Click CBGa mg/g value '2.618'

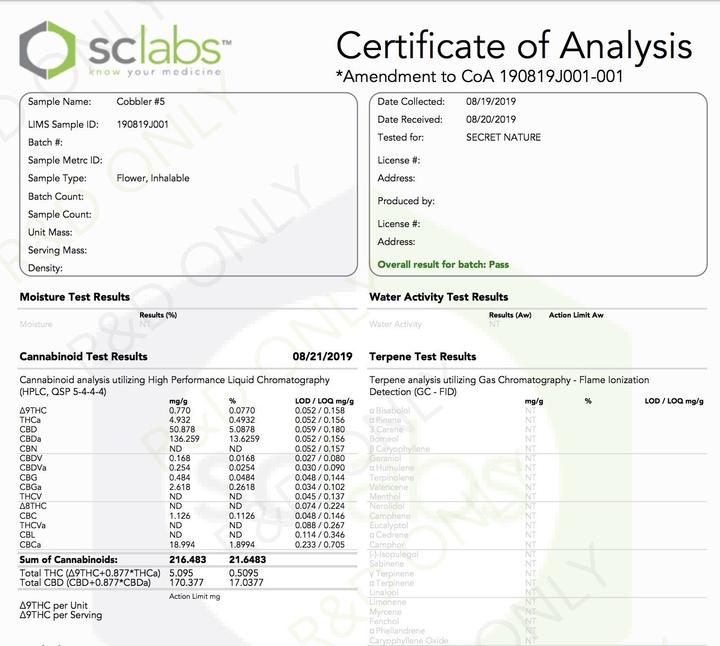coord(180,487)
